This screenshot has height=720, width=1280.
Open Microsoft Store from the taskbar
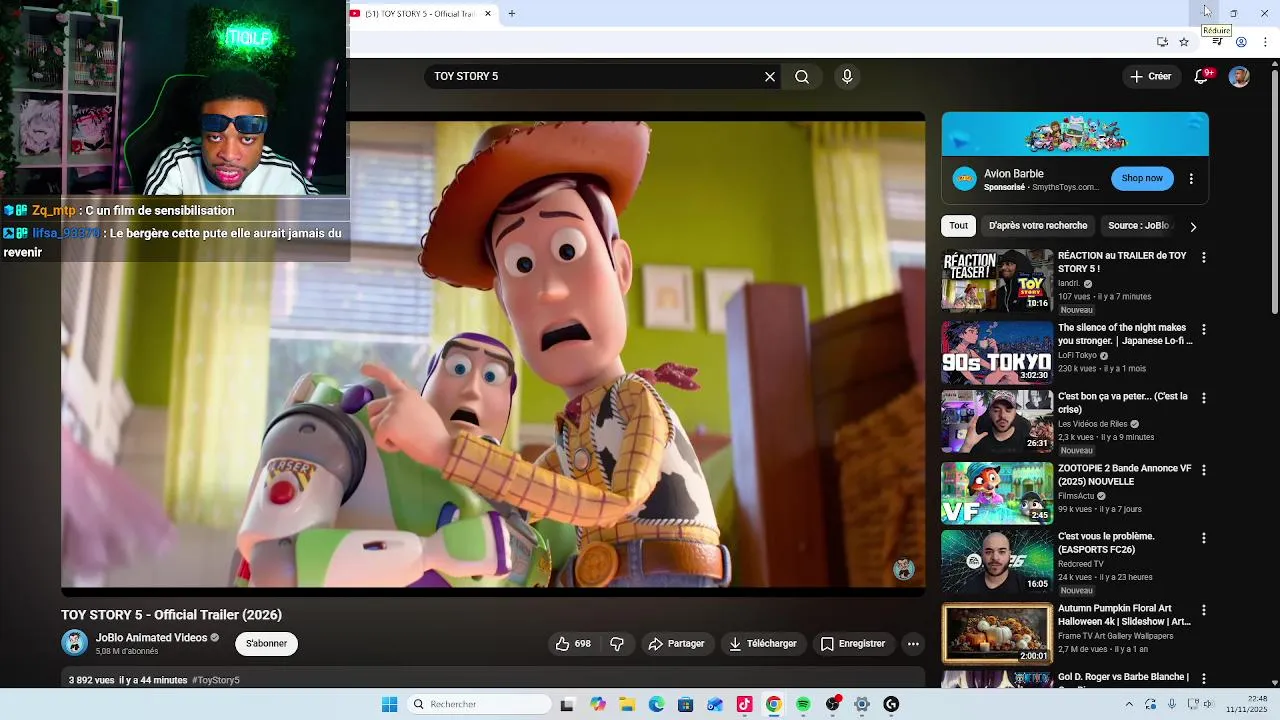[x=685, y=705]
